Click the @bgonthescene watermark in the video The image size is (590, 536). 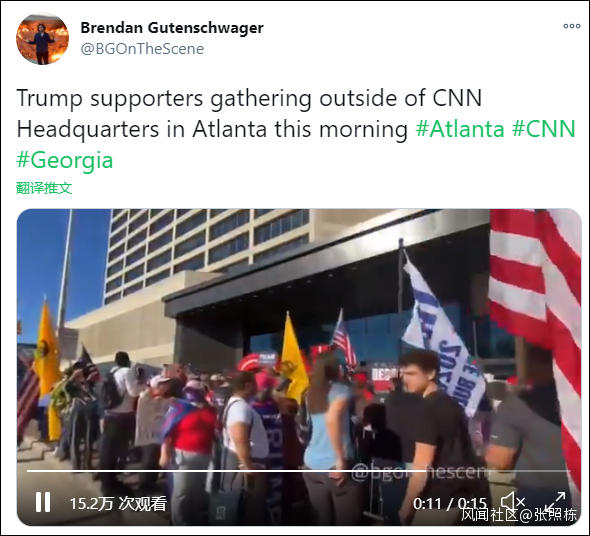click(421, 471)
